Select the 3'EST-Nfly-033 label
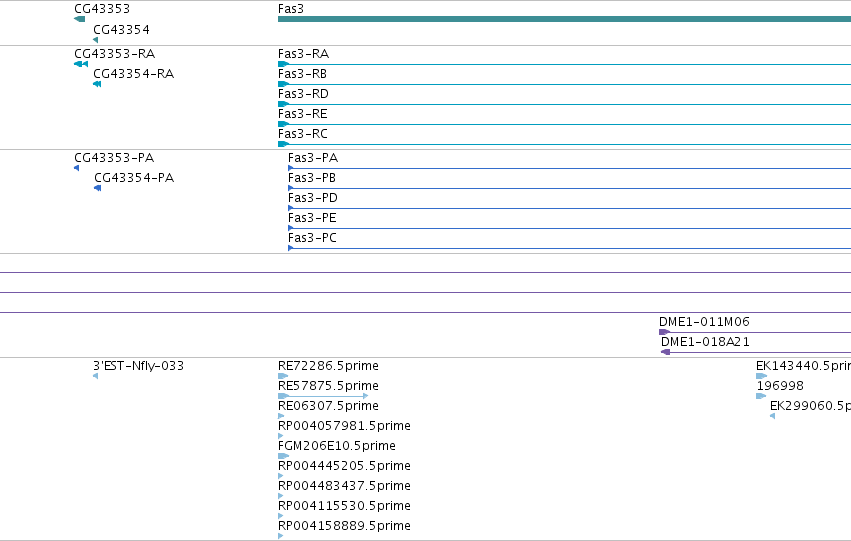 (x=138, y=366)
